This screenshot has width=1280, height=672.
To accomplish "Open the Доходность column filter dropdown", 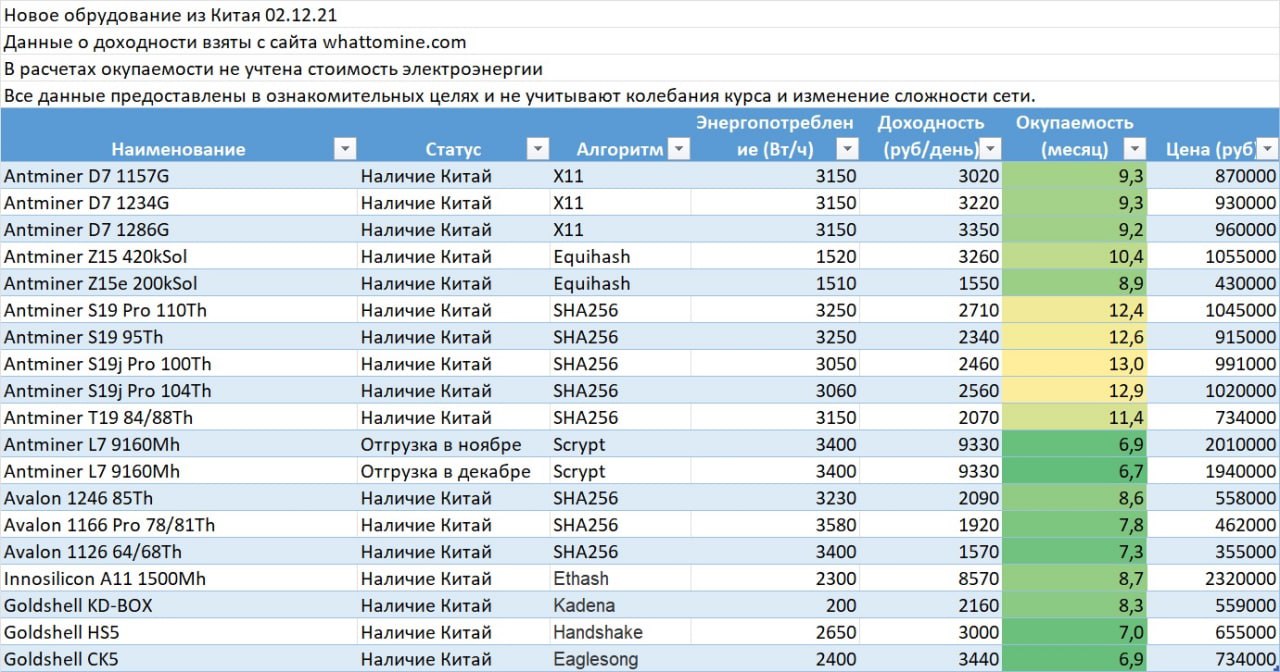I will click(x=991, y=149).
